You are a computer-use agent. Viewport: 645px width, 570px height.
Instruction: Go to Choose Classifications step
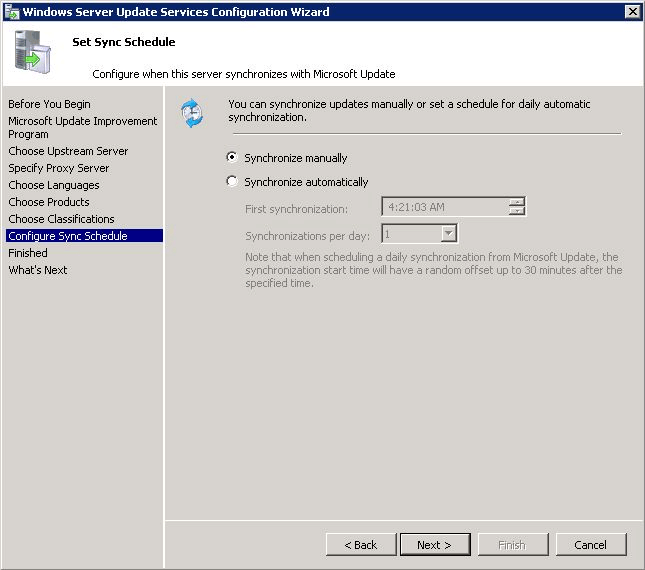61,219
